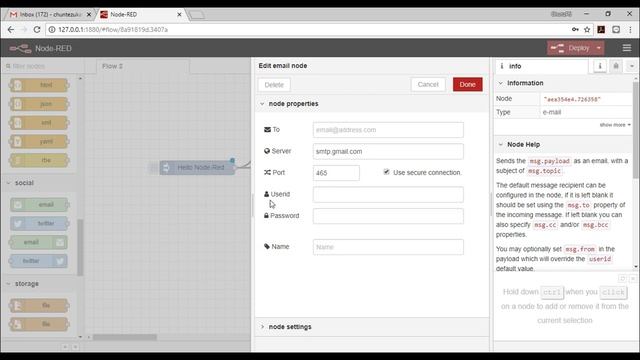This screenshot has height=360, width=640.
Task: Click the browser address bar URL
Action: (113, 29)
